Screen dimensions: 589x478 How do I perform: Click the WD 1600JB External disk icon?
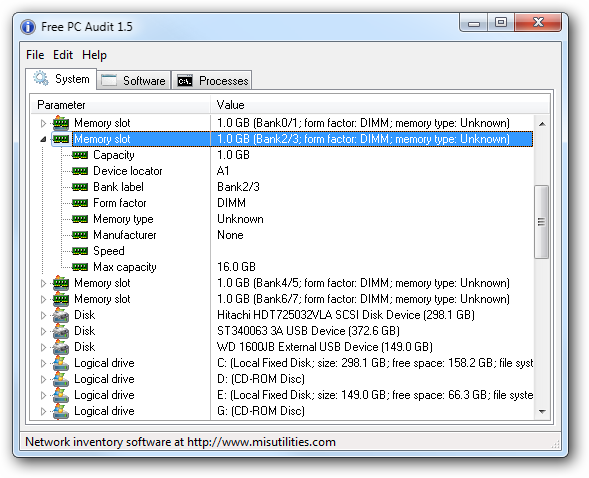(60, 347)
